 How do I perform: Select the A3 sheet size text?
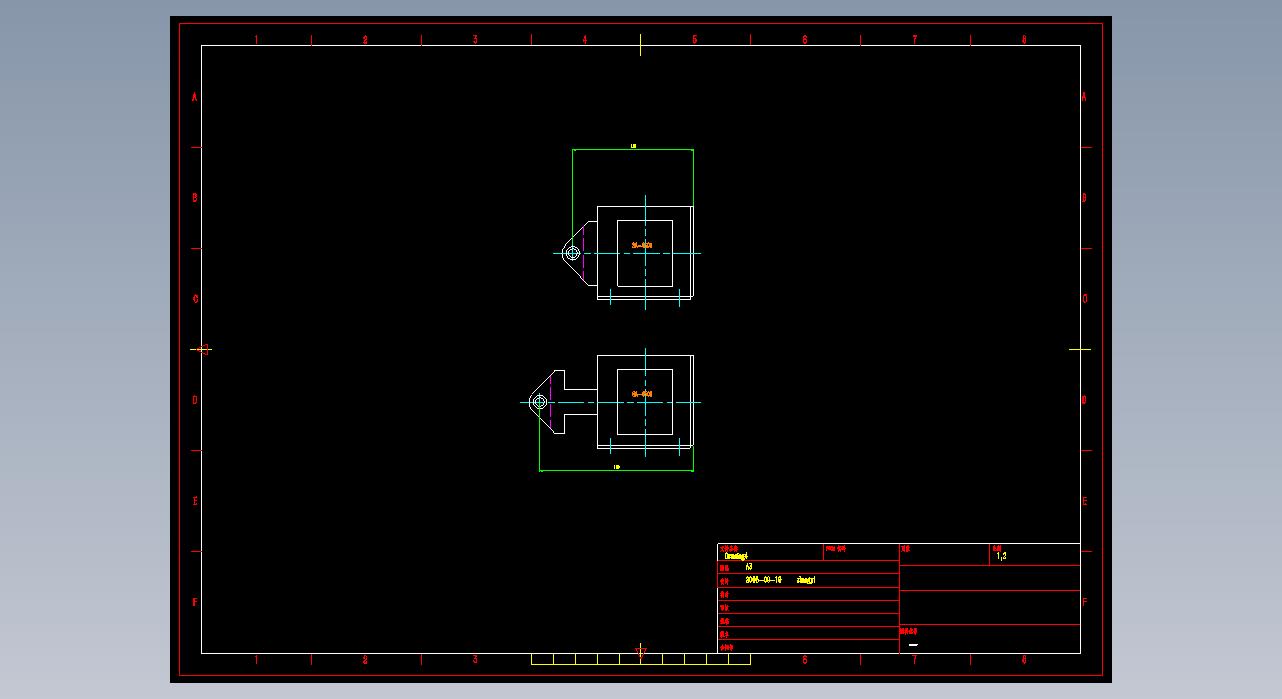[x=749, y=567]
